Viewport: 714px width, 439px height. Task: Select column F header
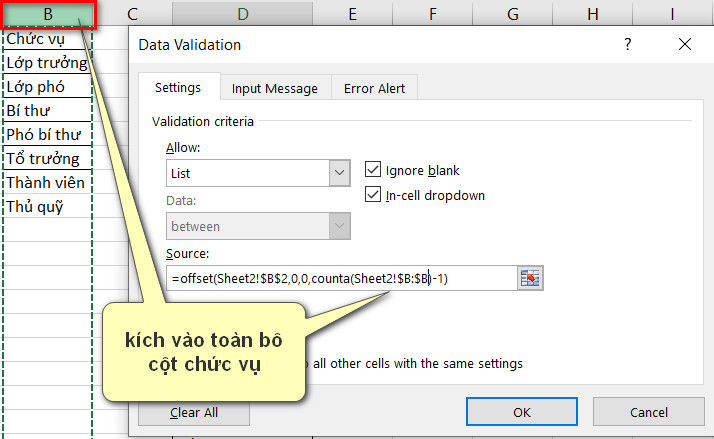click(433, 14)
